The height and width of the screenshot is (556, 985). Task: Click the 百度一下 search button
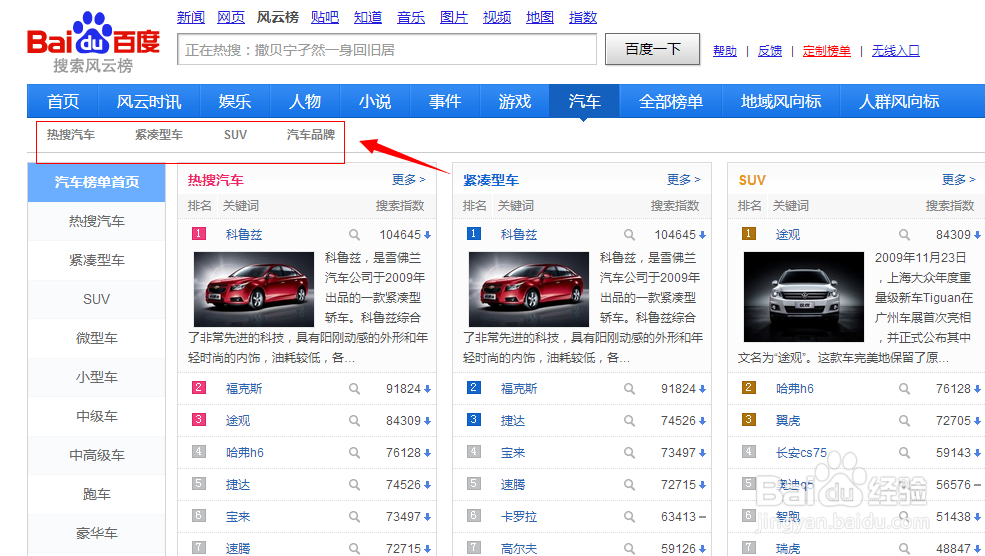coord(653,49)
